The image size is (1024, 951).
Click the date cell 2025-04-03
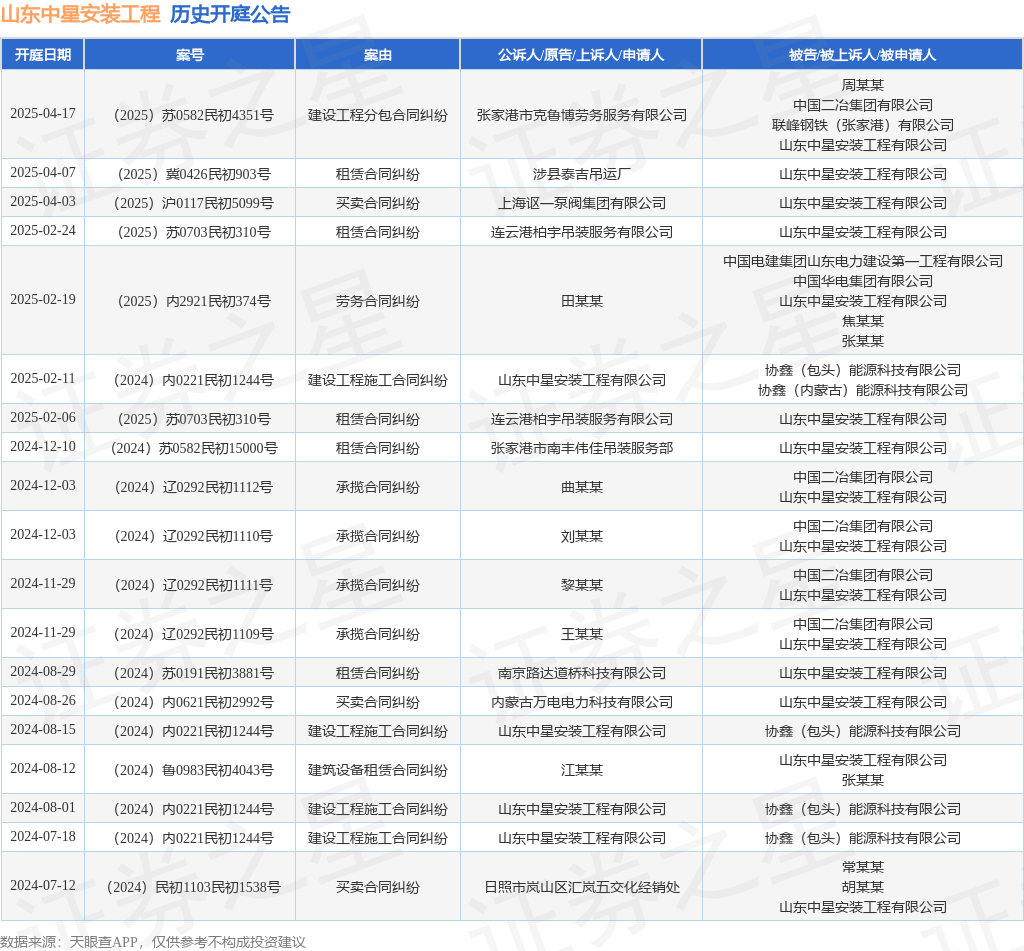click(x=43, y=202)
